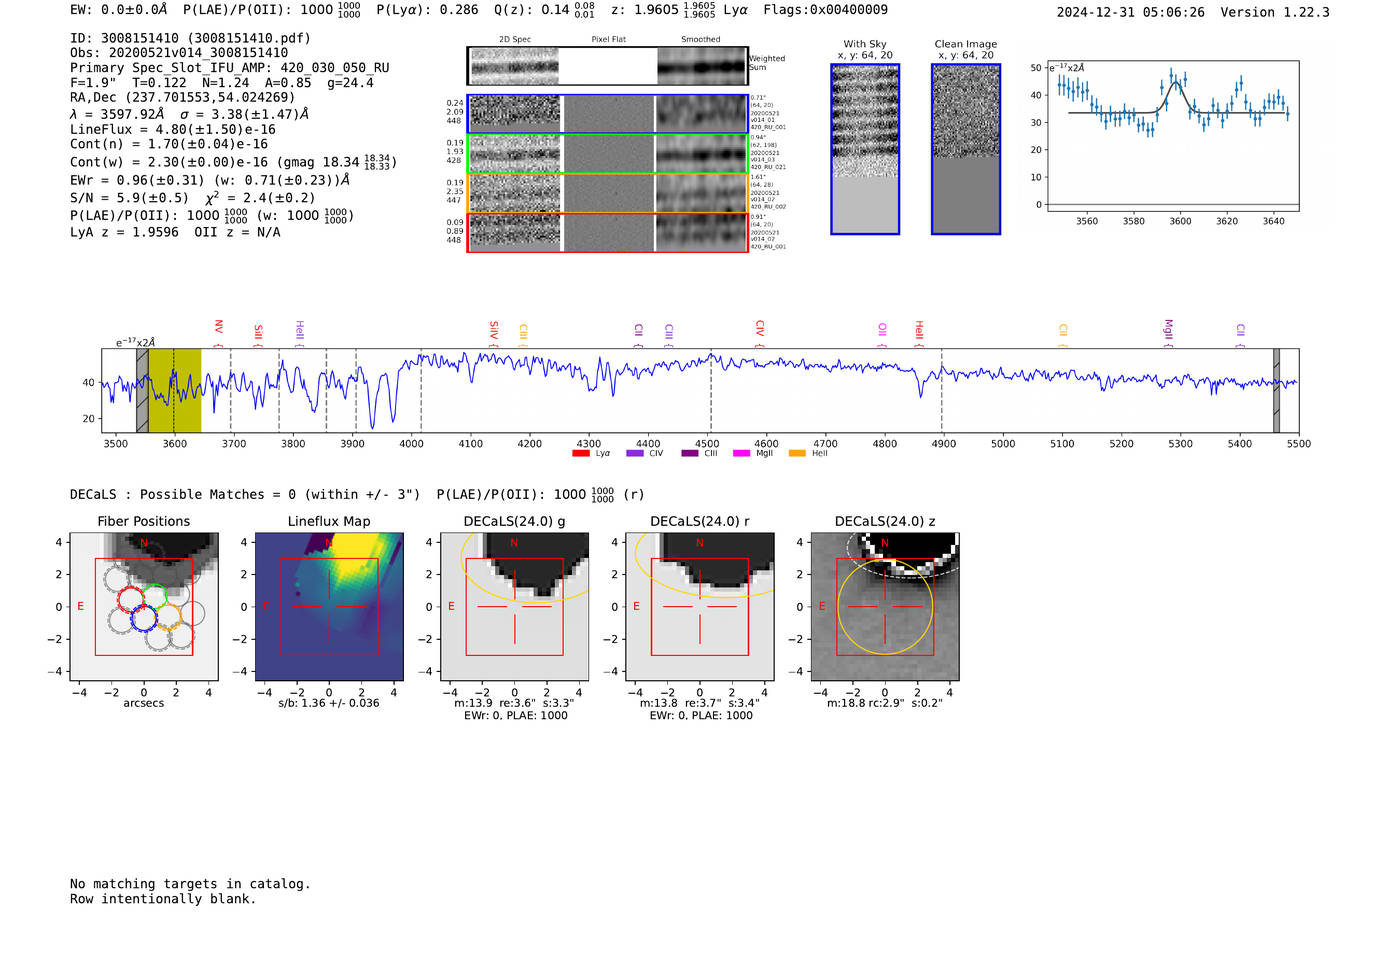This screenshot has width=1400, height=953.
Task: Click the Cont(n) = 1.70(±0.04)e-16 value
Action: [x=169, y=144]
